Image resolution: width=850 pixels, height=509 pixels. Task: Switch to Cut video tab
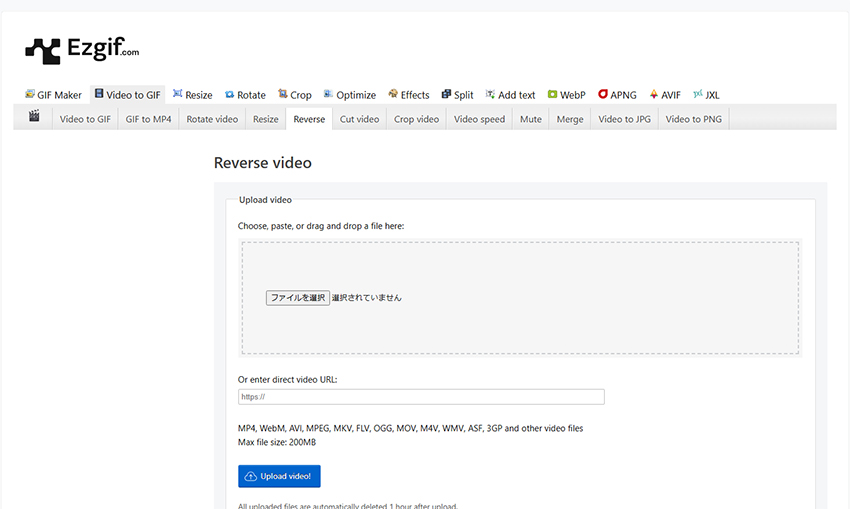click(x=359, y=119)
